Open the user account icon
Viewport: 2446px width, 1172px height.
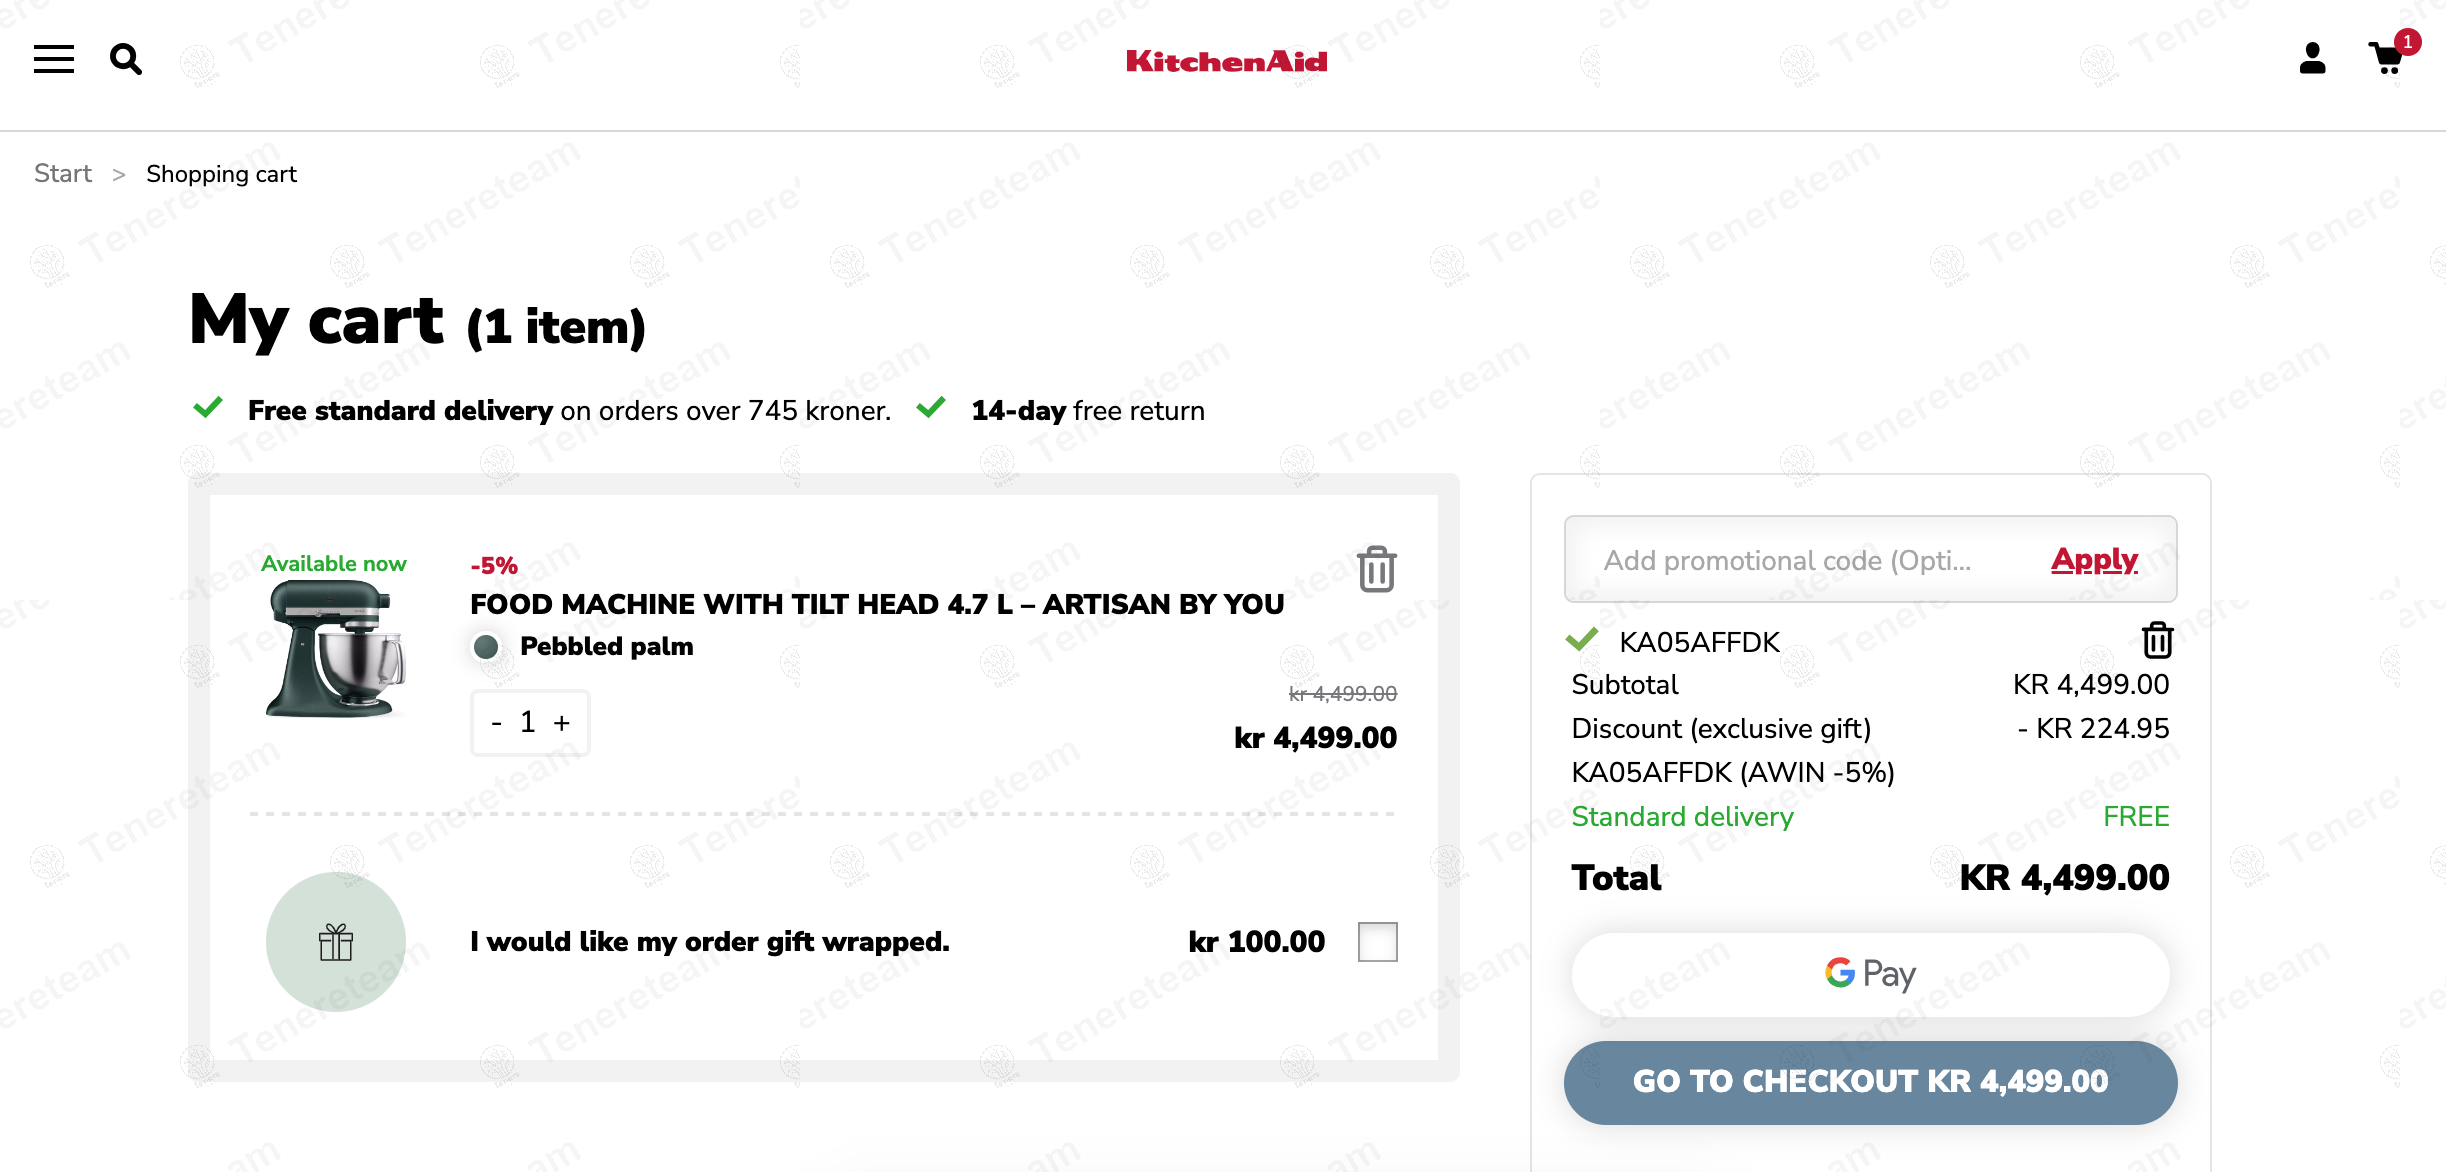(2312, 59)
